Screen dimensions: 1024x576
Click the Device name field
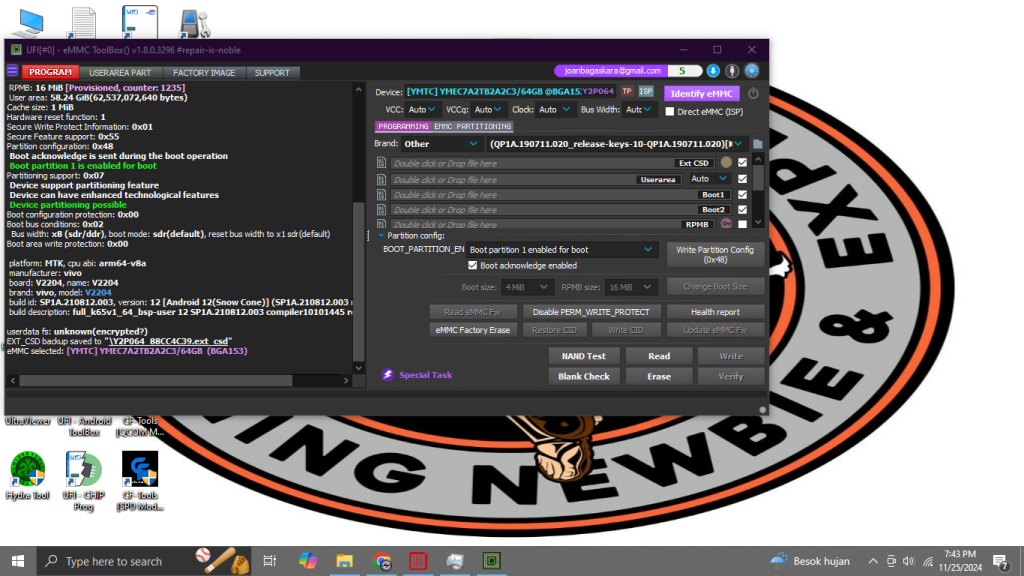[510, 91]
